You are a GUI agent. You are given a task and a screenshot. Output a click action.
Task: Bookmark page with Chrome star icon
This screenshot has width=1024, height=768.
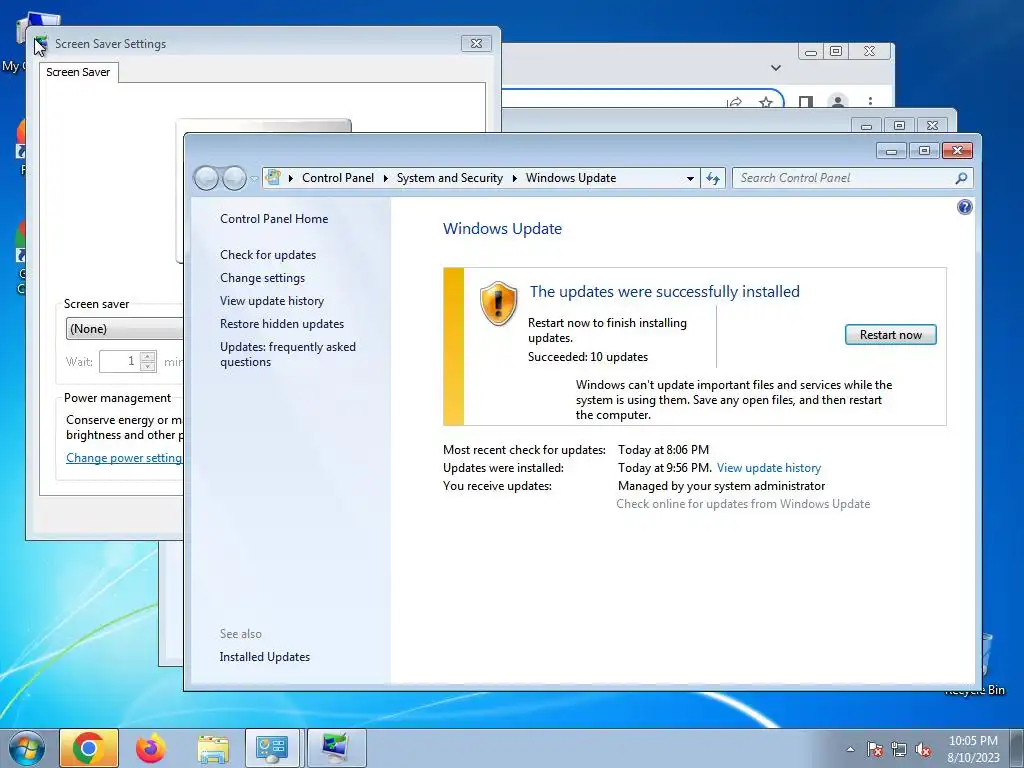coord(766,102)
